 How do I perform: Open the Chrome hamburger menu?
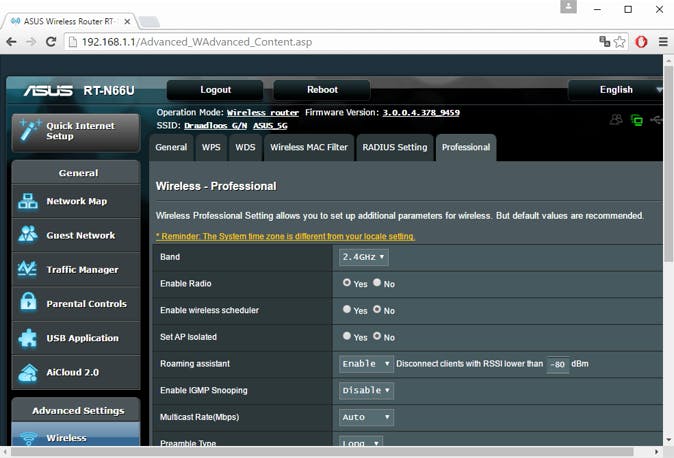coord(663,42)
